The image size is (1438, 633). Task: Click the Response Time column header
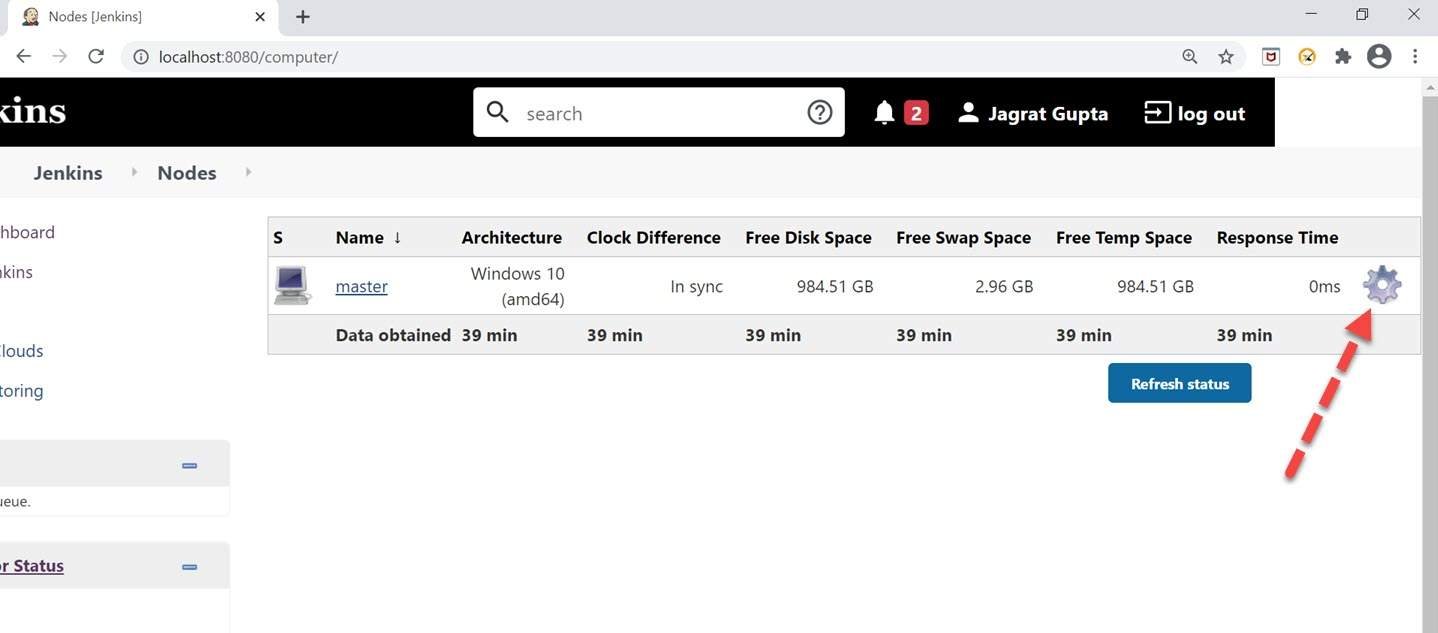tap(1277, 238)
